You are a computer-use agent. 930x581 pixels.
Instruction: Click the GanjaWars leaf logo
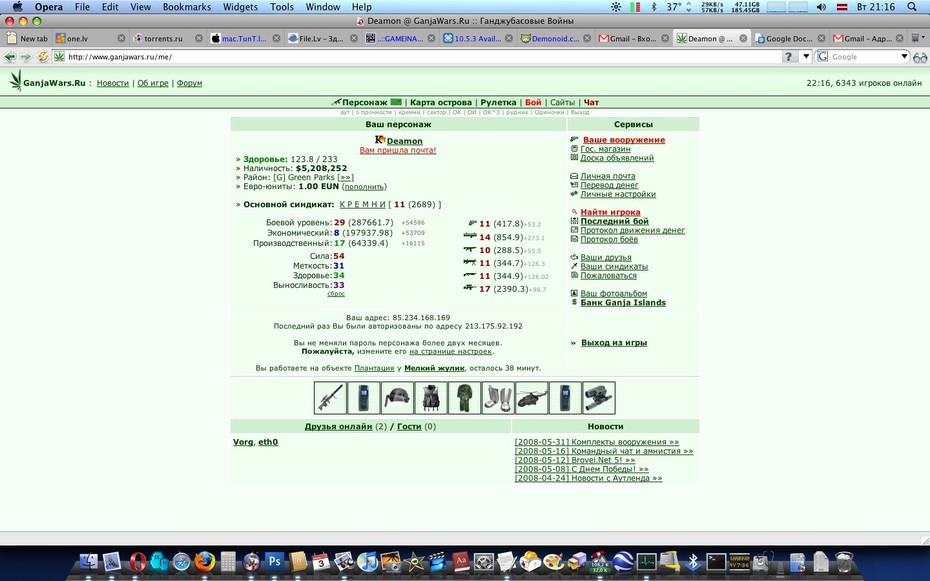[x=15, y=80]
